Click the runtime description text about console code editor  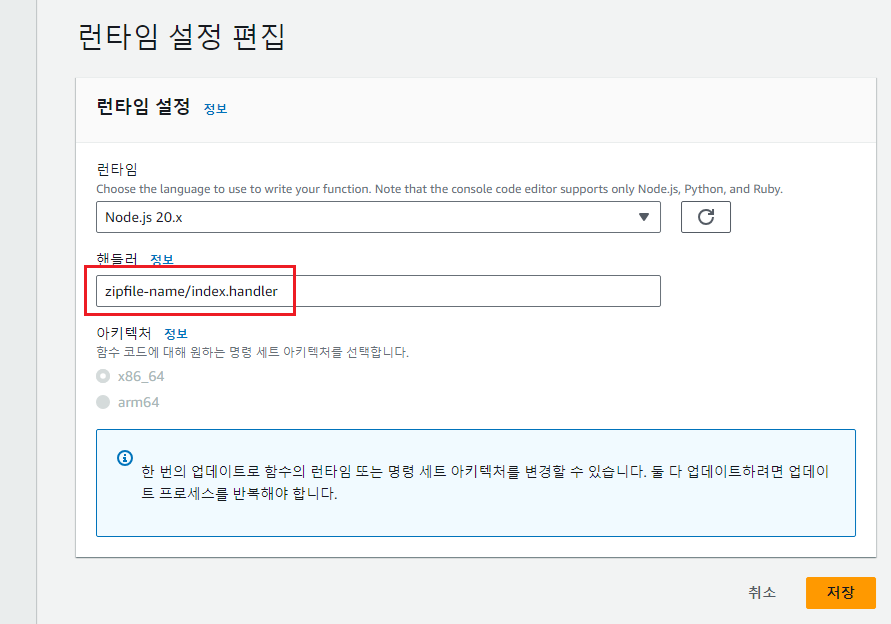click(439, 189)
